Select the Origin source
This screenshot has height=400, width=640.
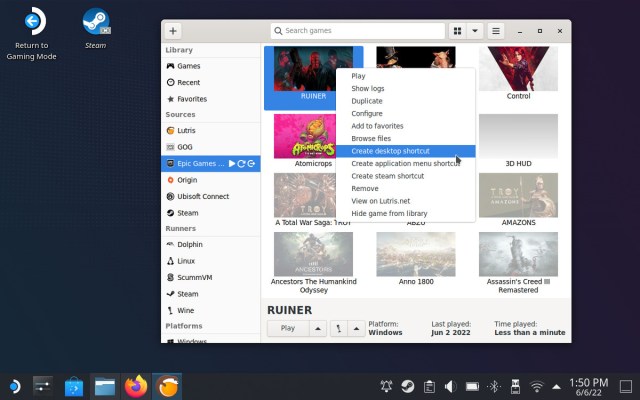[x=211, y=180]
